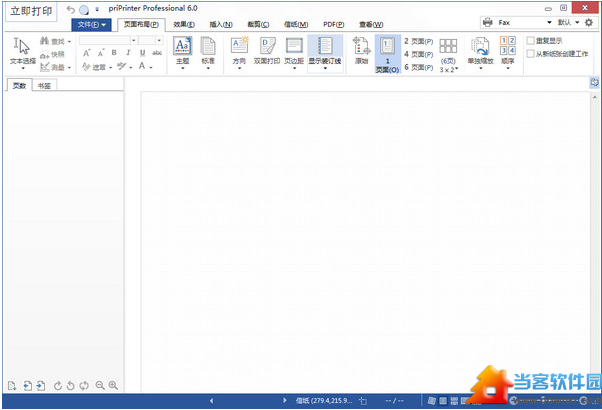Click the rotate clockwise icon
Screen dimensions: 602x410
pyautogui.click(x=58, y=385)
